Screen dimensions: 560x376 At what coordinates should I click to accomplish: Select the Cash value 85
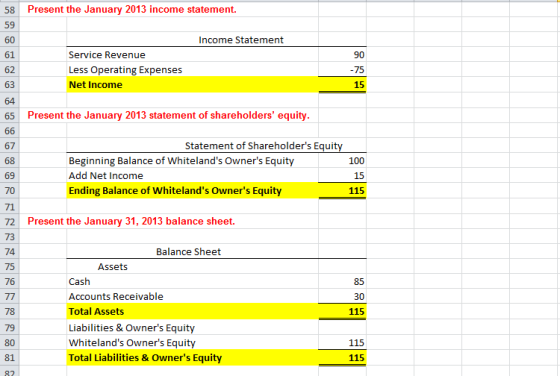point(342,282)
